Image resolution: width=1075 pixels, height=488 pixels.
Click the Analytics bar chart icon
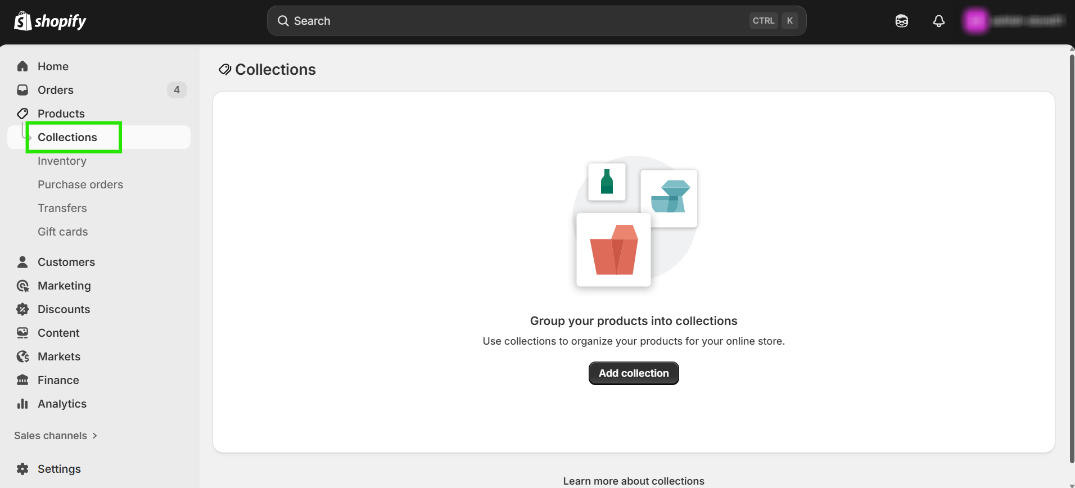coord(23,404)
